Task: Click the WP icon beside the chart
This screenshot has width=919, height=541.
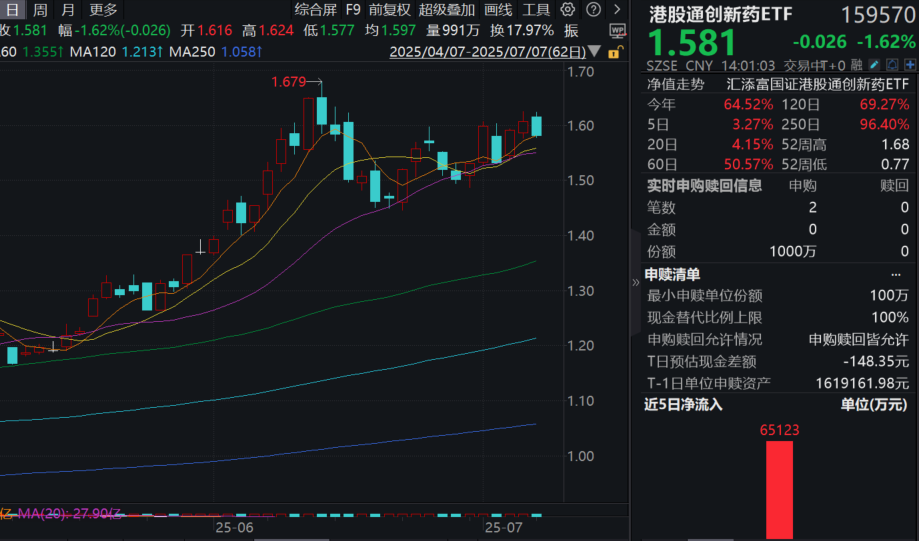Action: pyautogui.click(x=617, y=30)
